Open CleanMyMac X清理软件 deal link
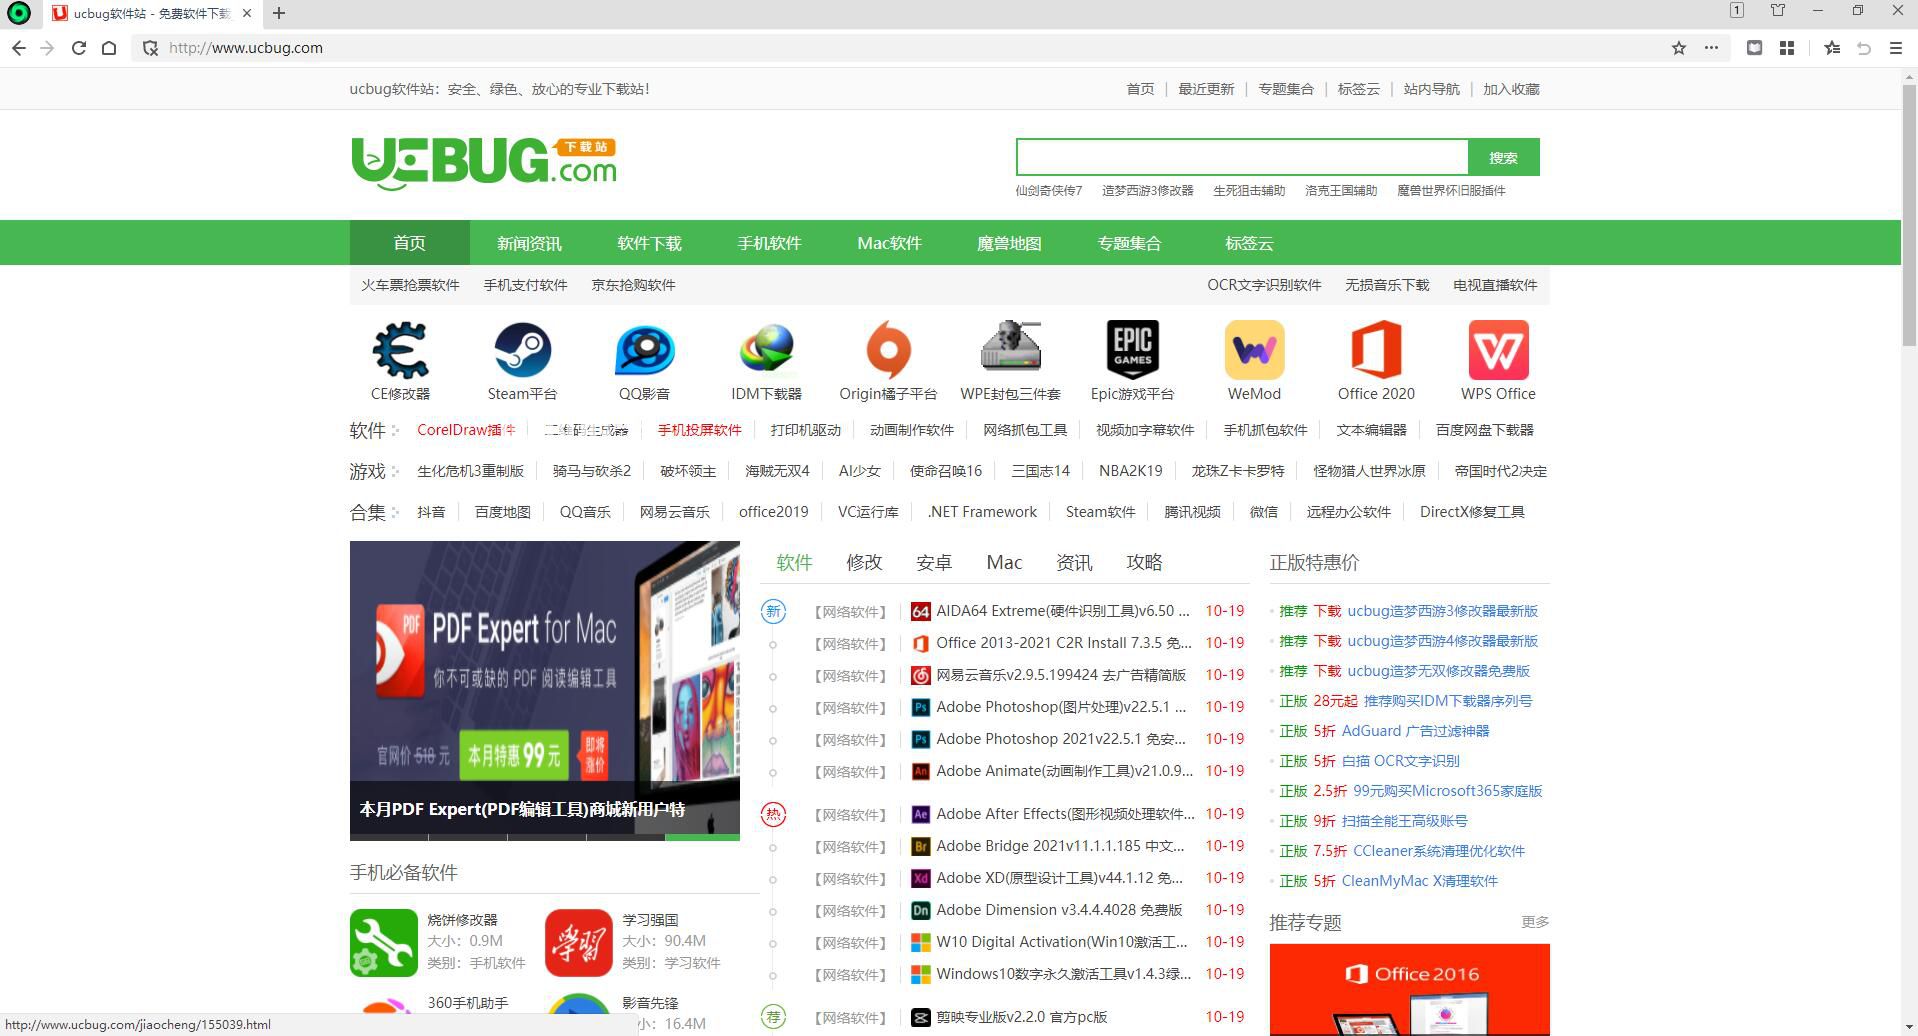Screen dimensions: 1918x1036 pos(1419,881)
